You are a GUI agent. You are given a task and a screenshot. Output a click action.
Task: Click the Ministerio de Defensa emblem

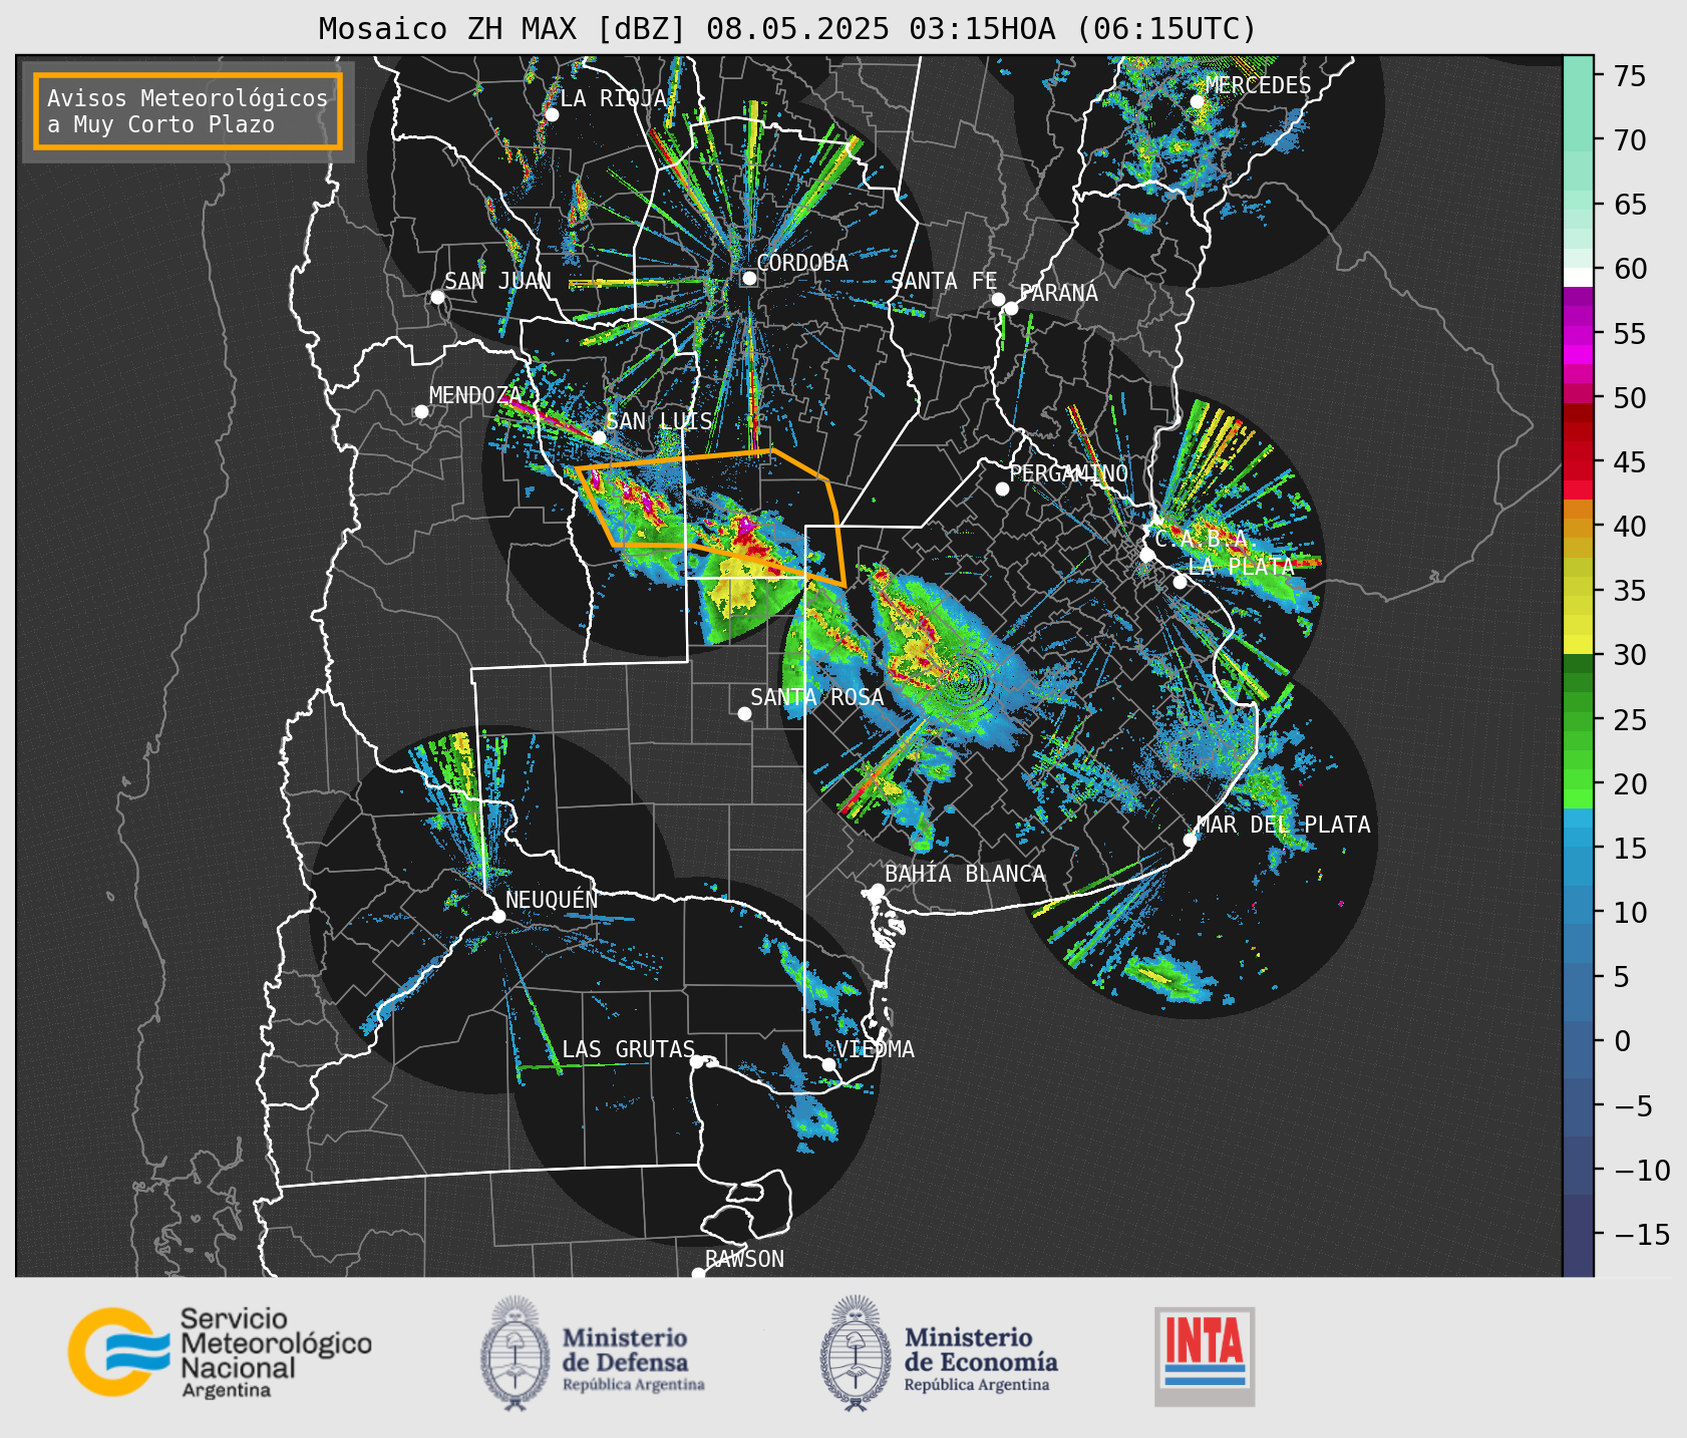point(516,1353)
